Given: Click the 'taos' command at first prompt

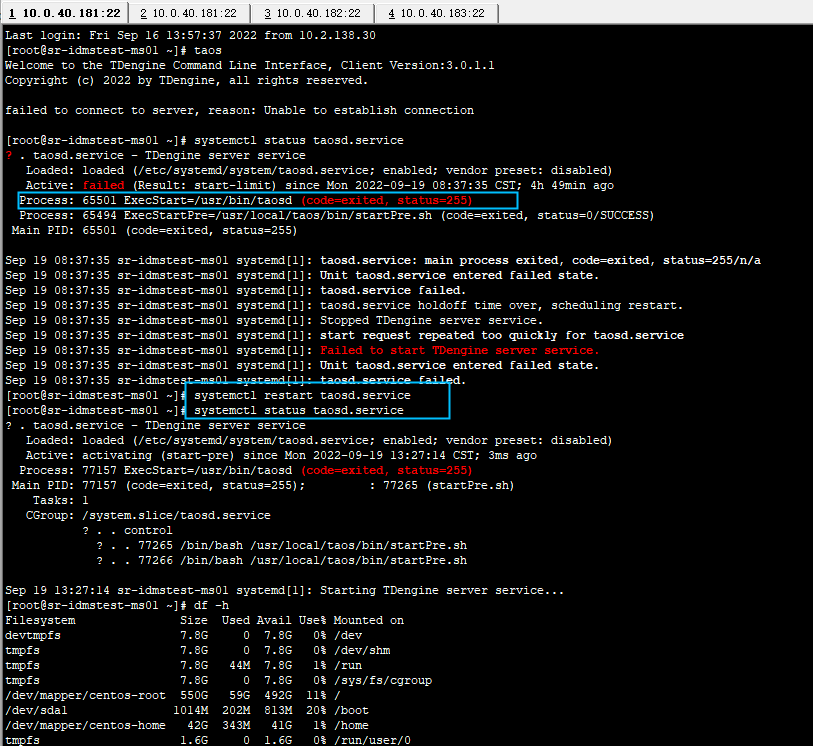Looking at the screenshot, I should (208, 50).
